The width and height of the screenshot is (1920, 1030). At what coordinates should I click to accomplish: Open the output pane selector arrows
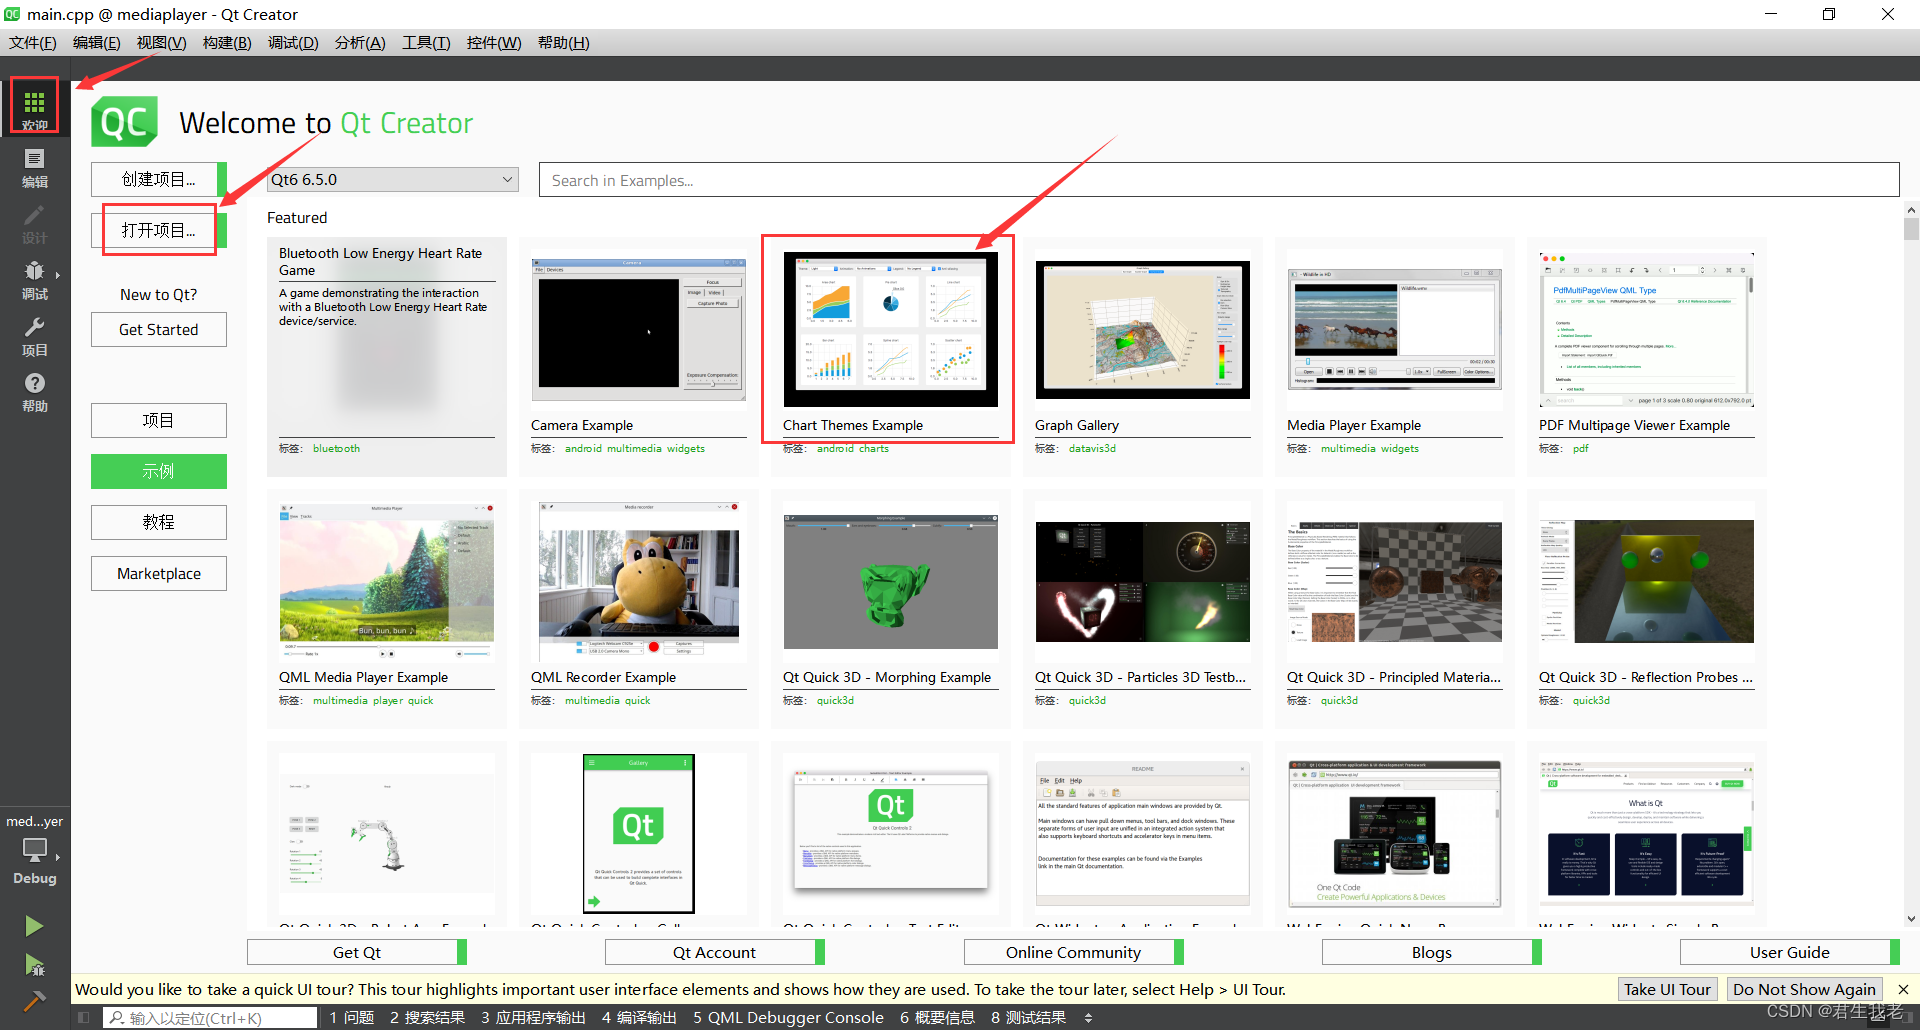coord(1088,1018)
